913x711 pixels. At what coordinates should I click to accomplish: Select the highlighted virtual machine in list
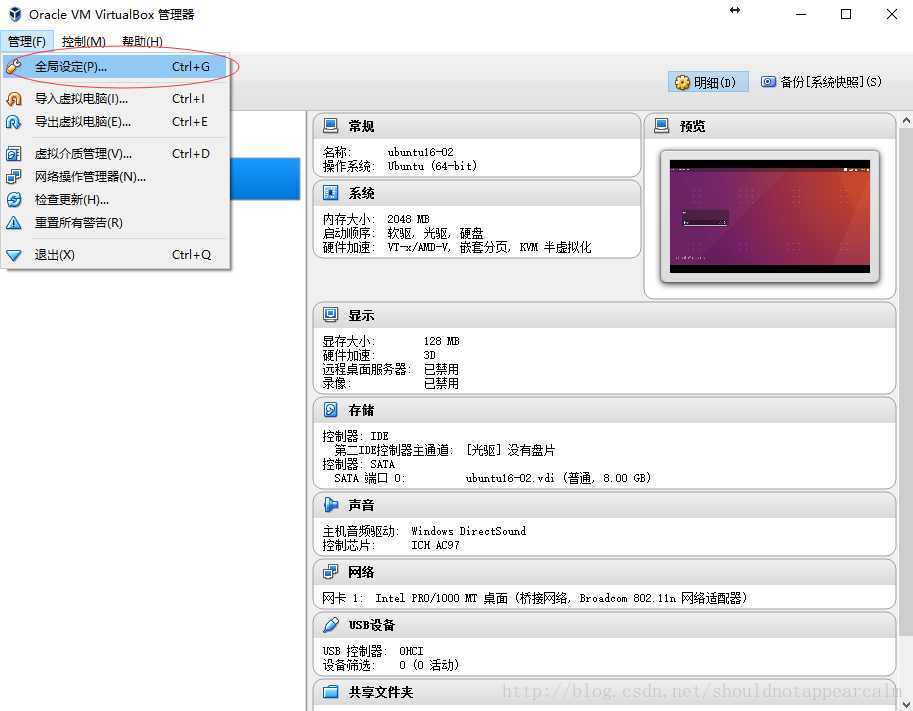tap(265, 179)
